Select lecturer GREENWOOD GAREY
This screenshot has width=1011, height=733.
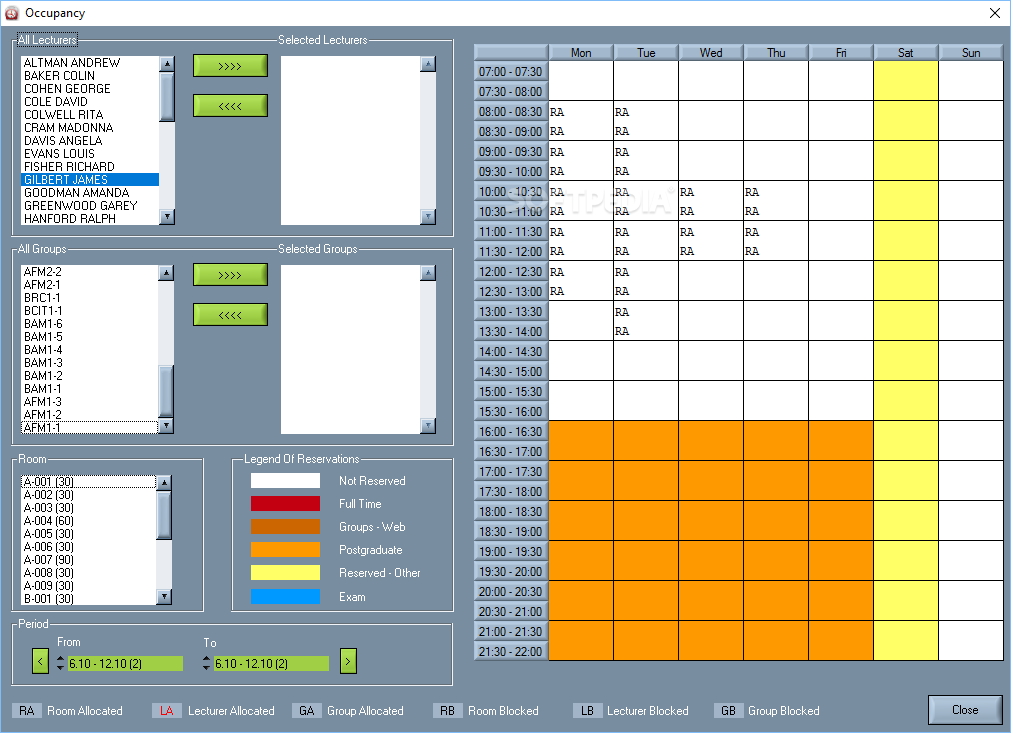[90, 206]
